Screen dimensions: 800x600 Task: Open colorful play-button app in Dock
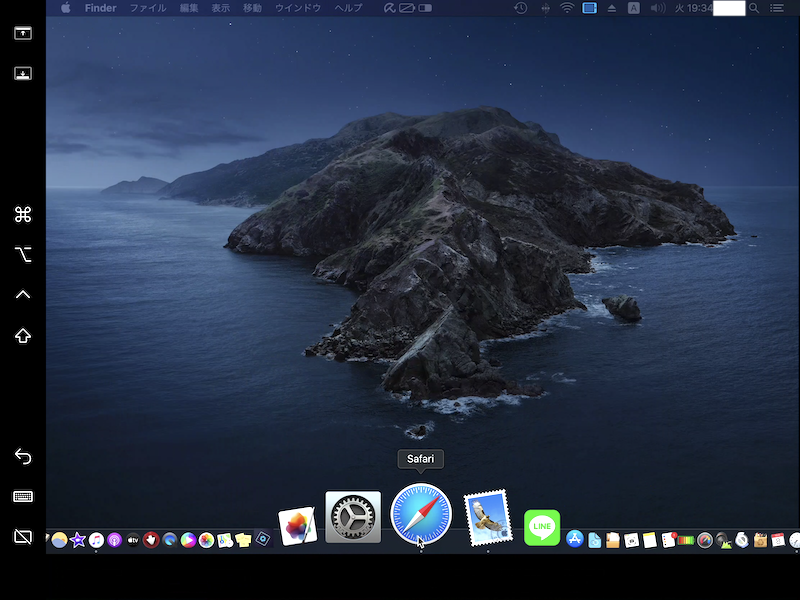pos(188,540)
